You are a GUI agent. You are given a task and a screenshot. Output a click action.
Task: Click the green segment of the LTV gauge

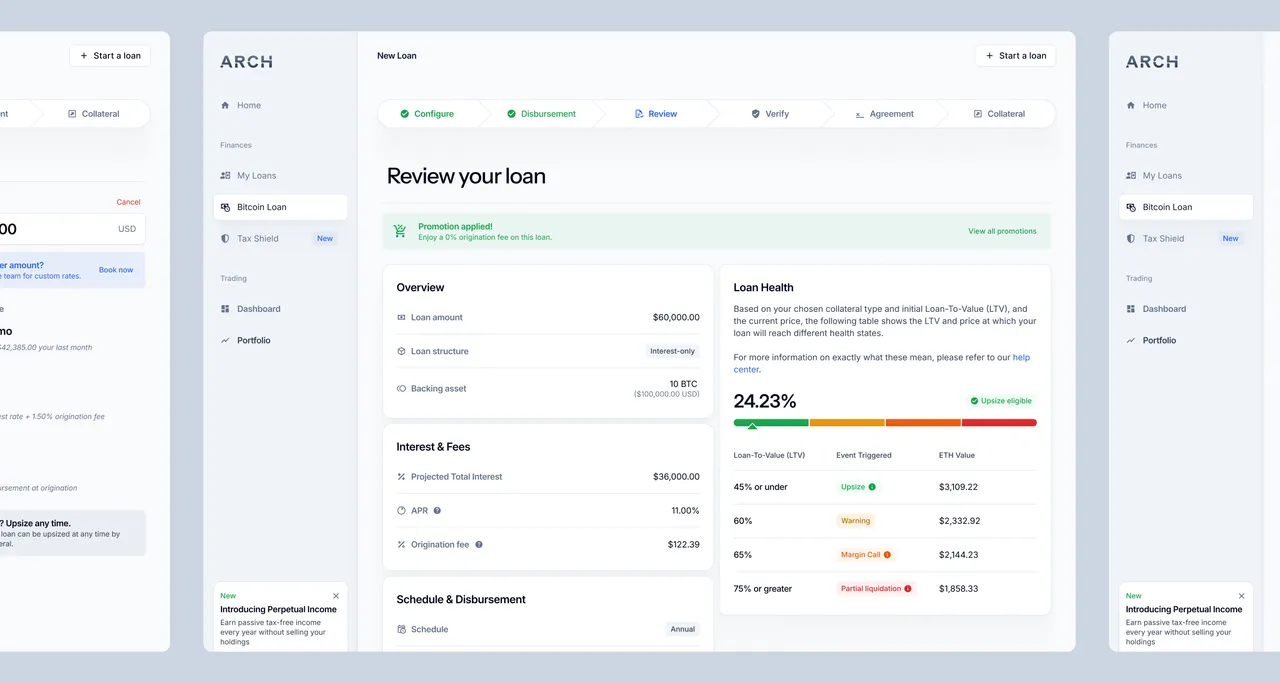770,422
